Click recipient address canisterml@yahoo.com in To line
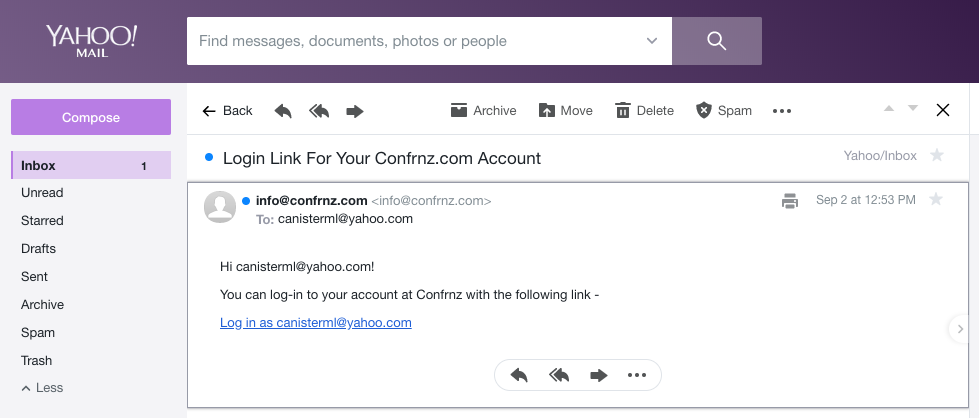 pos(345,219)
